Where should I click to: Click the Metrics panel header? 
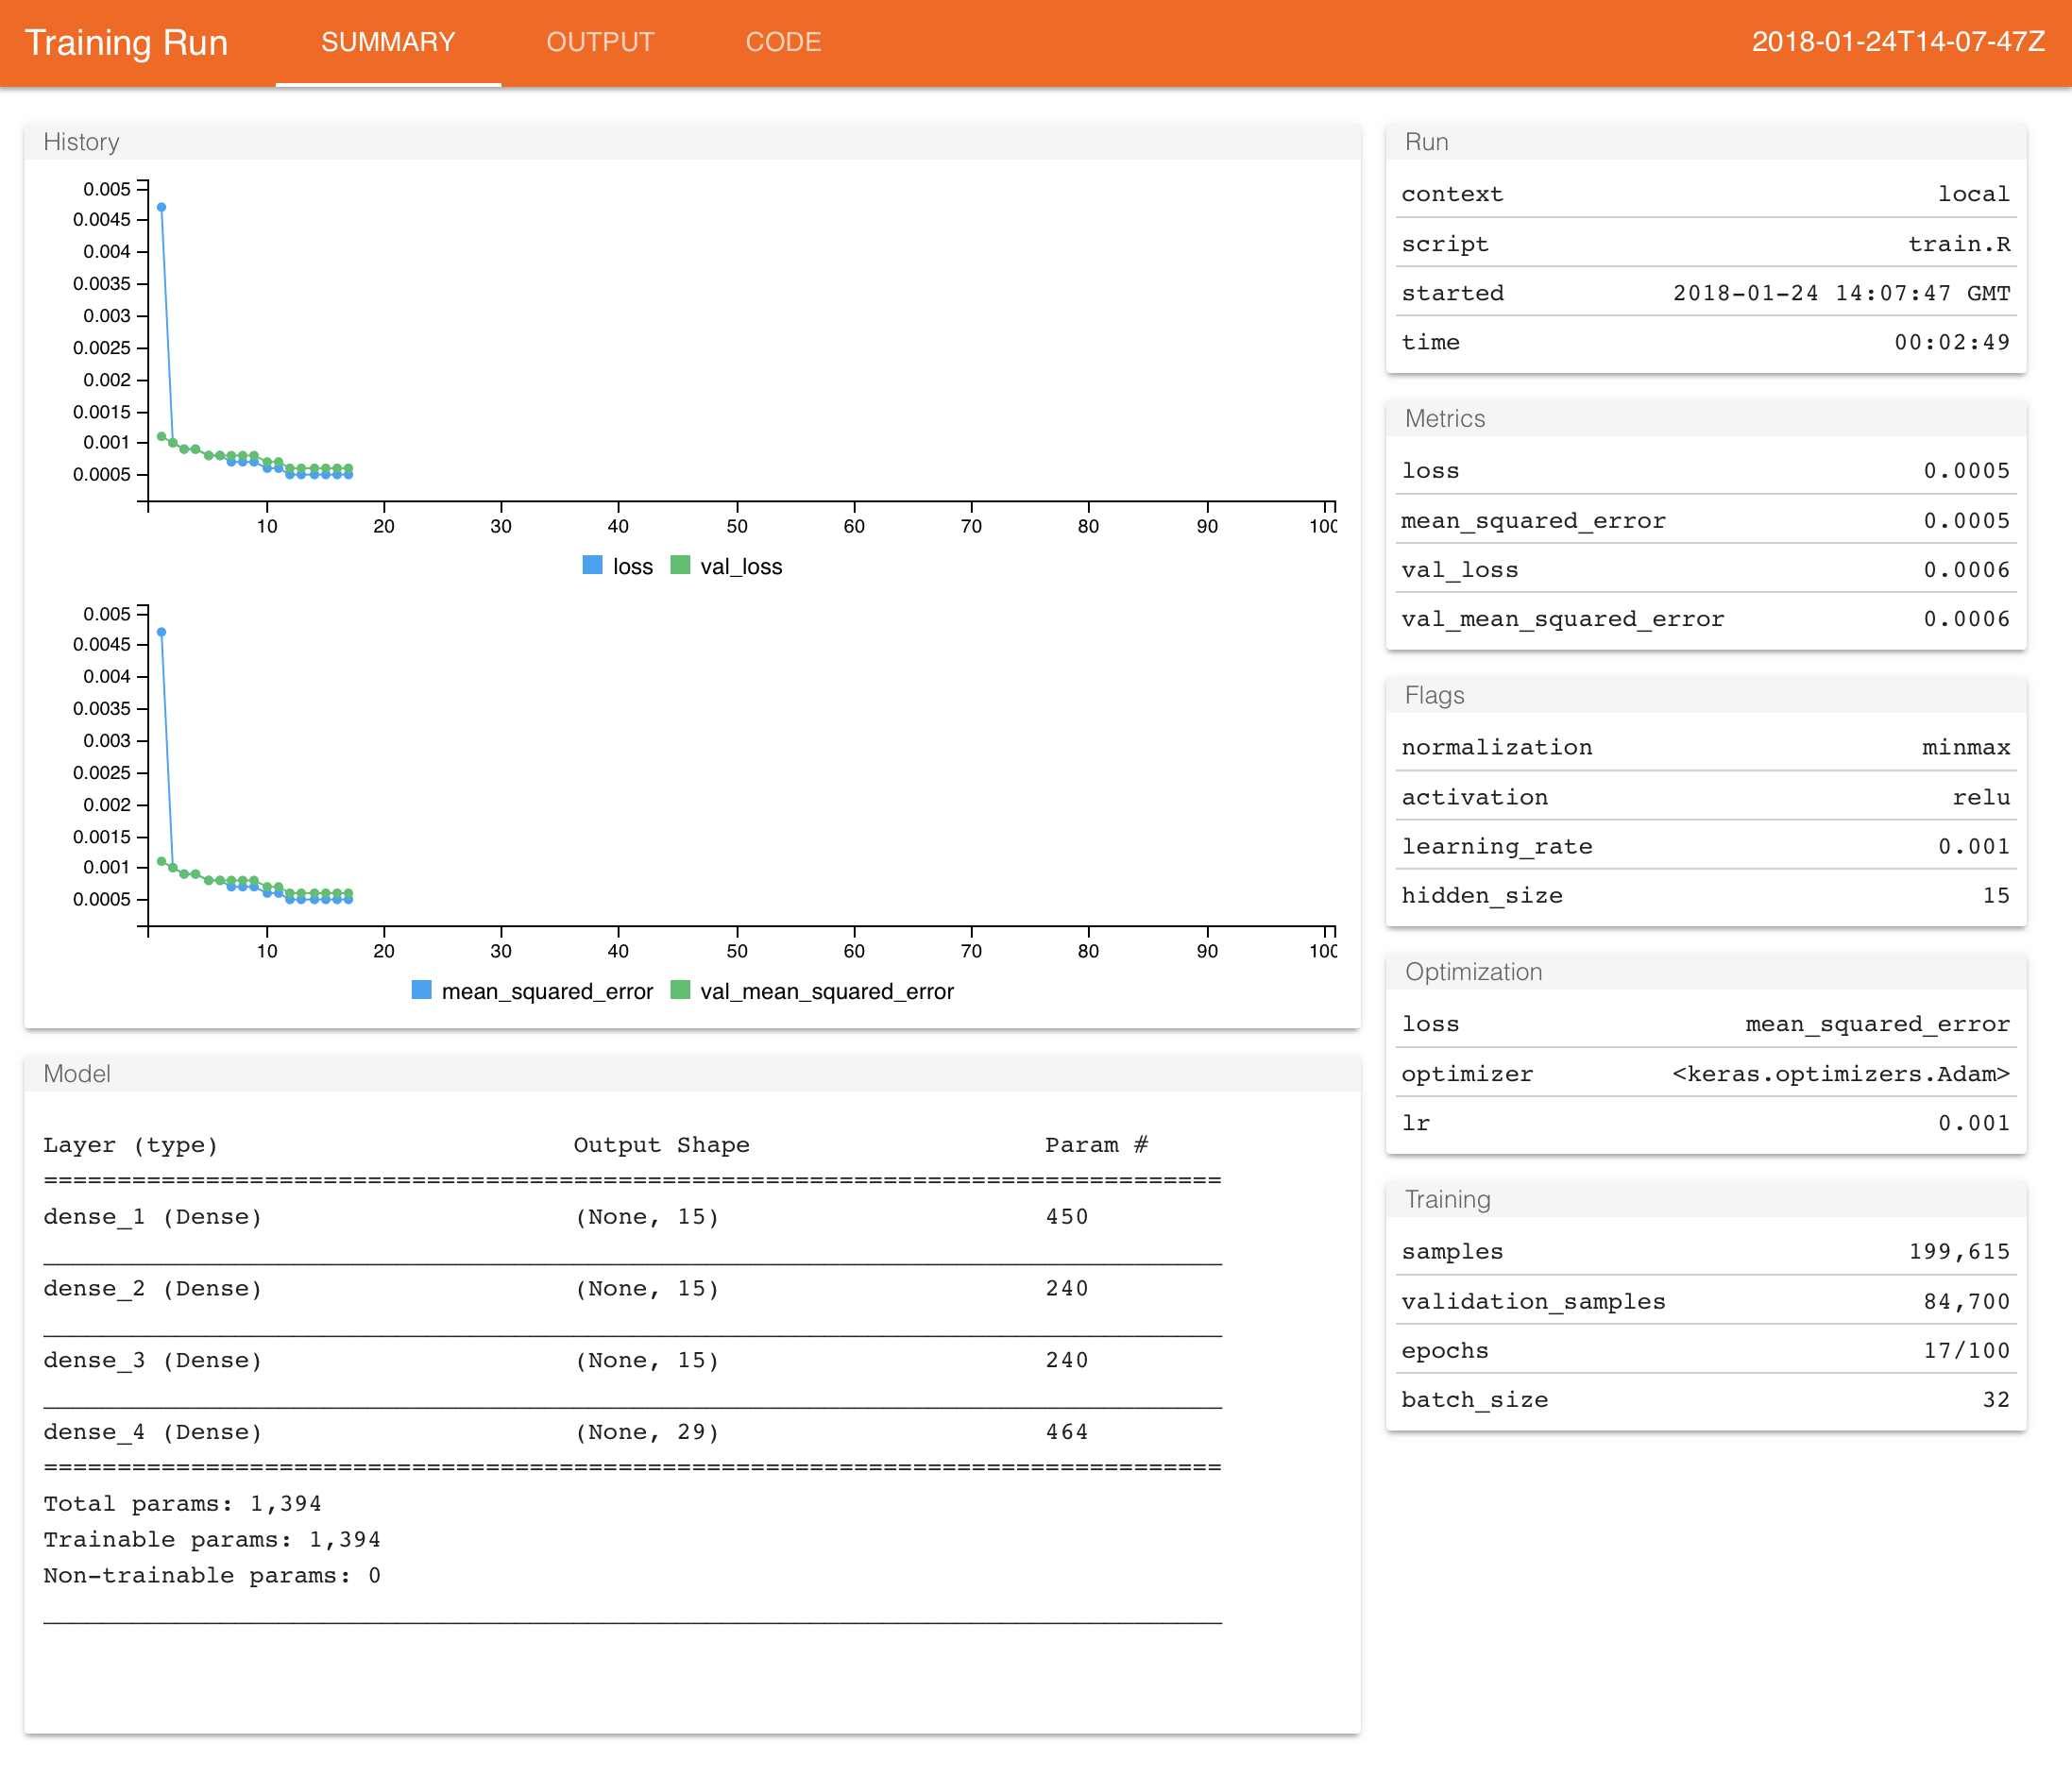coord(1444,418)
